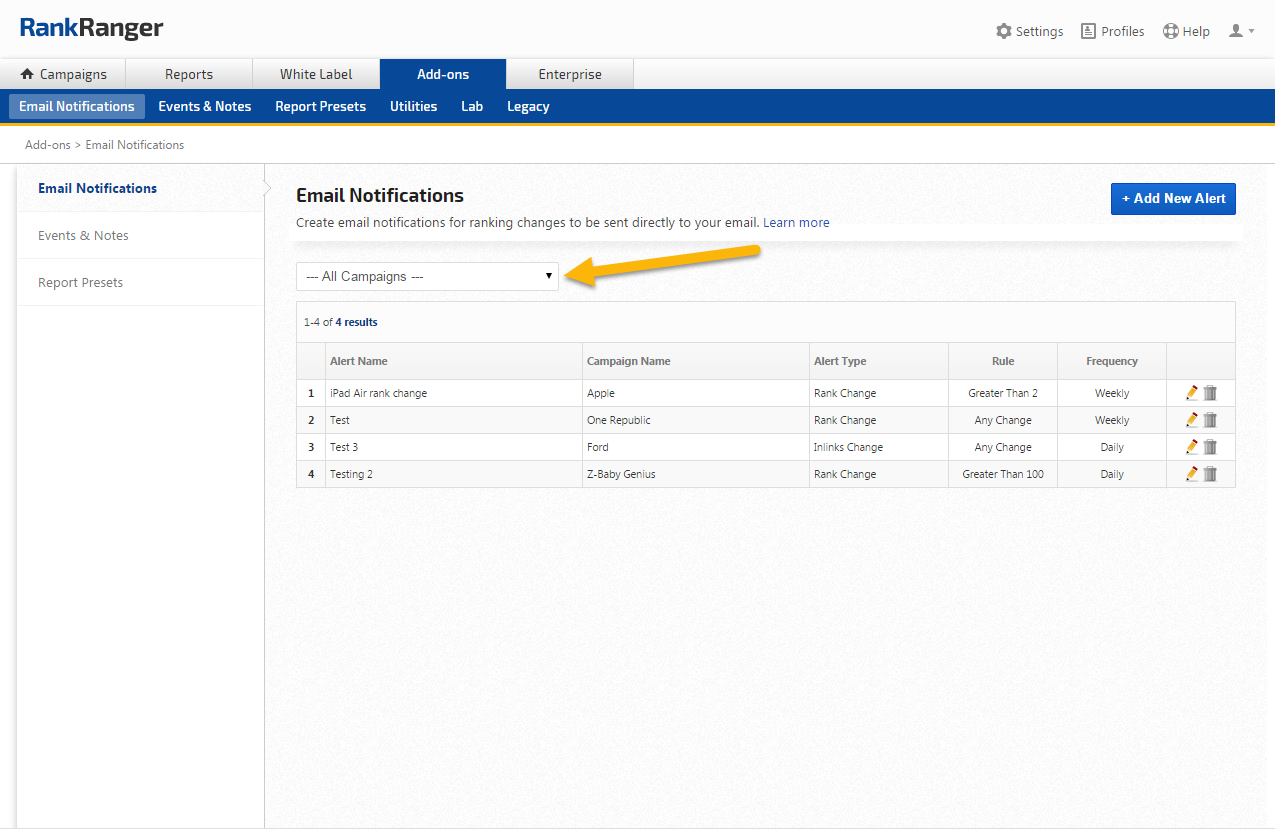1275x829 pixels.
Task: Edit the Testing 2 alert with pencil icon
Action: [1191, 474]
